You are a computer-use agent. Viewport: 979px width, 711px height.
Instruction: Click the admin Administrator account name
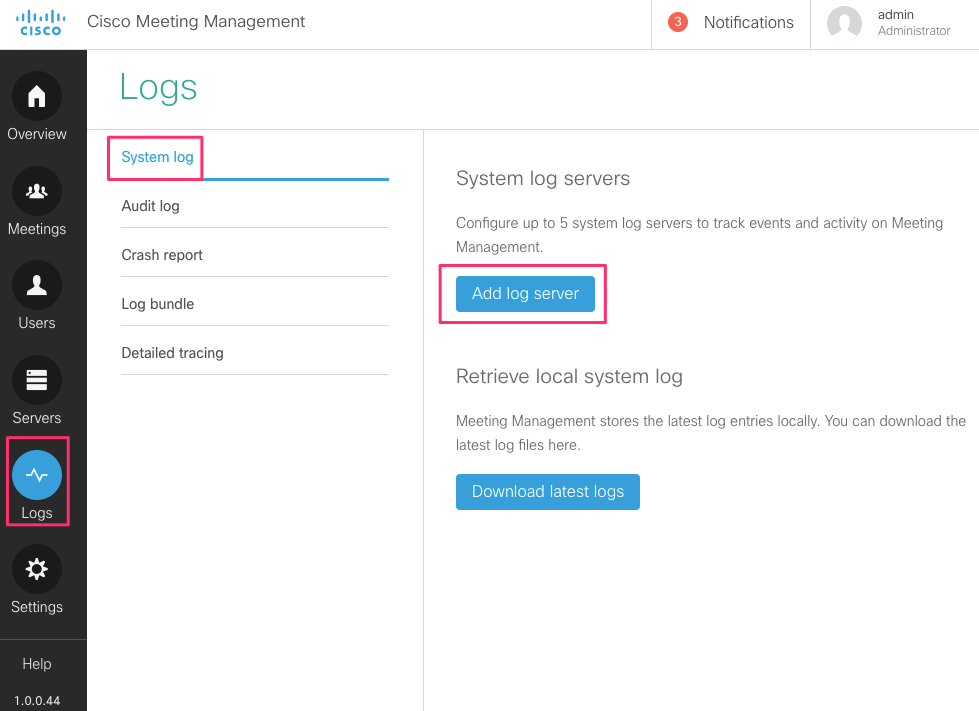click(914, 22)
